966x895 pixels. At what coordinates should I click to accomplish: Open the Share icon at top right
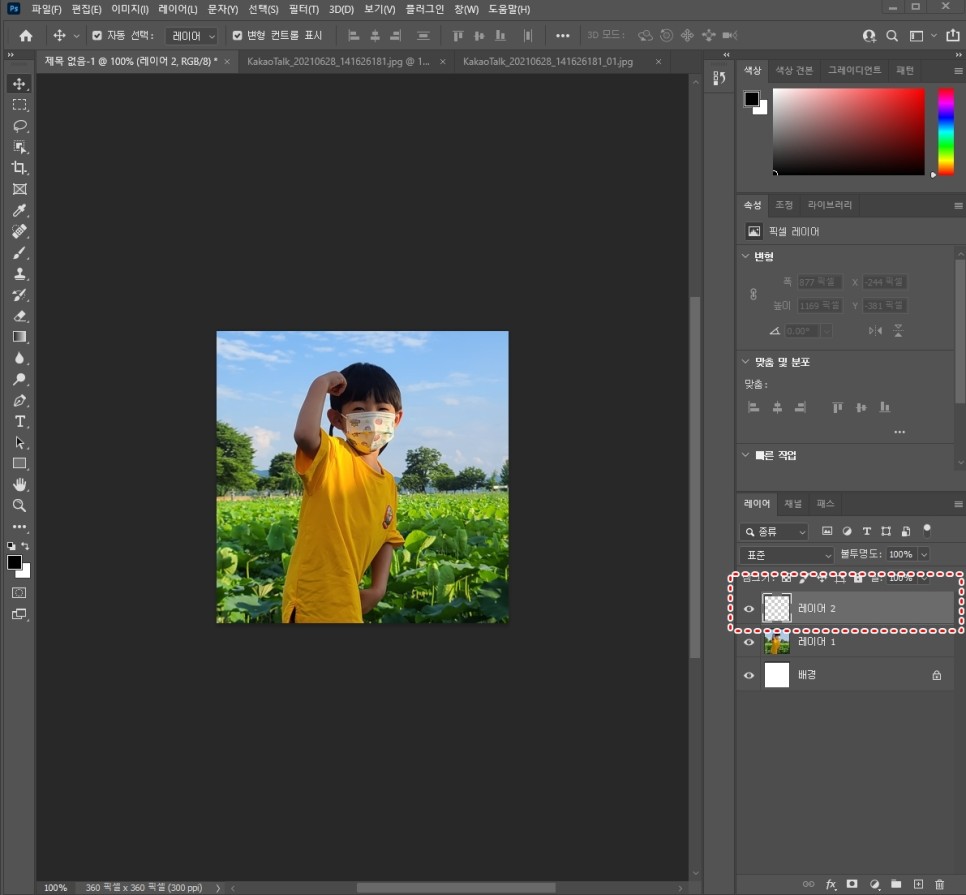pyautogui.click(x=952, y=35)
